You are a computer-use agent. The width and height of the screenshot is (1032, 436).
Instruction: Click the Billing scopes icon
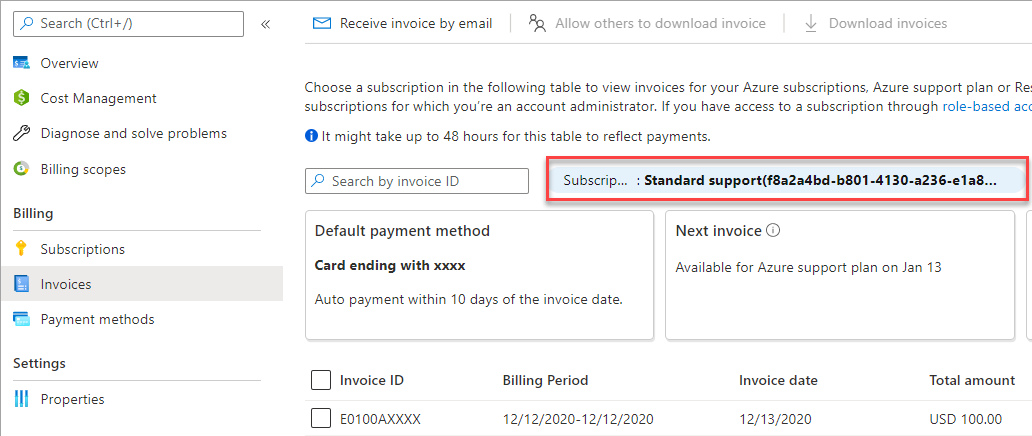[x=21, y=169]
